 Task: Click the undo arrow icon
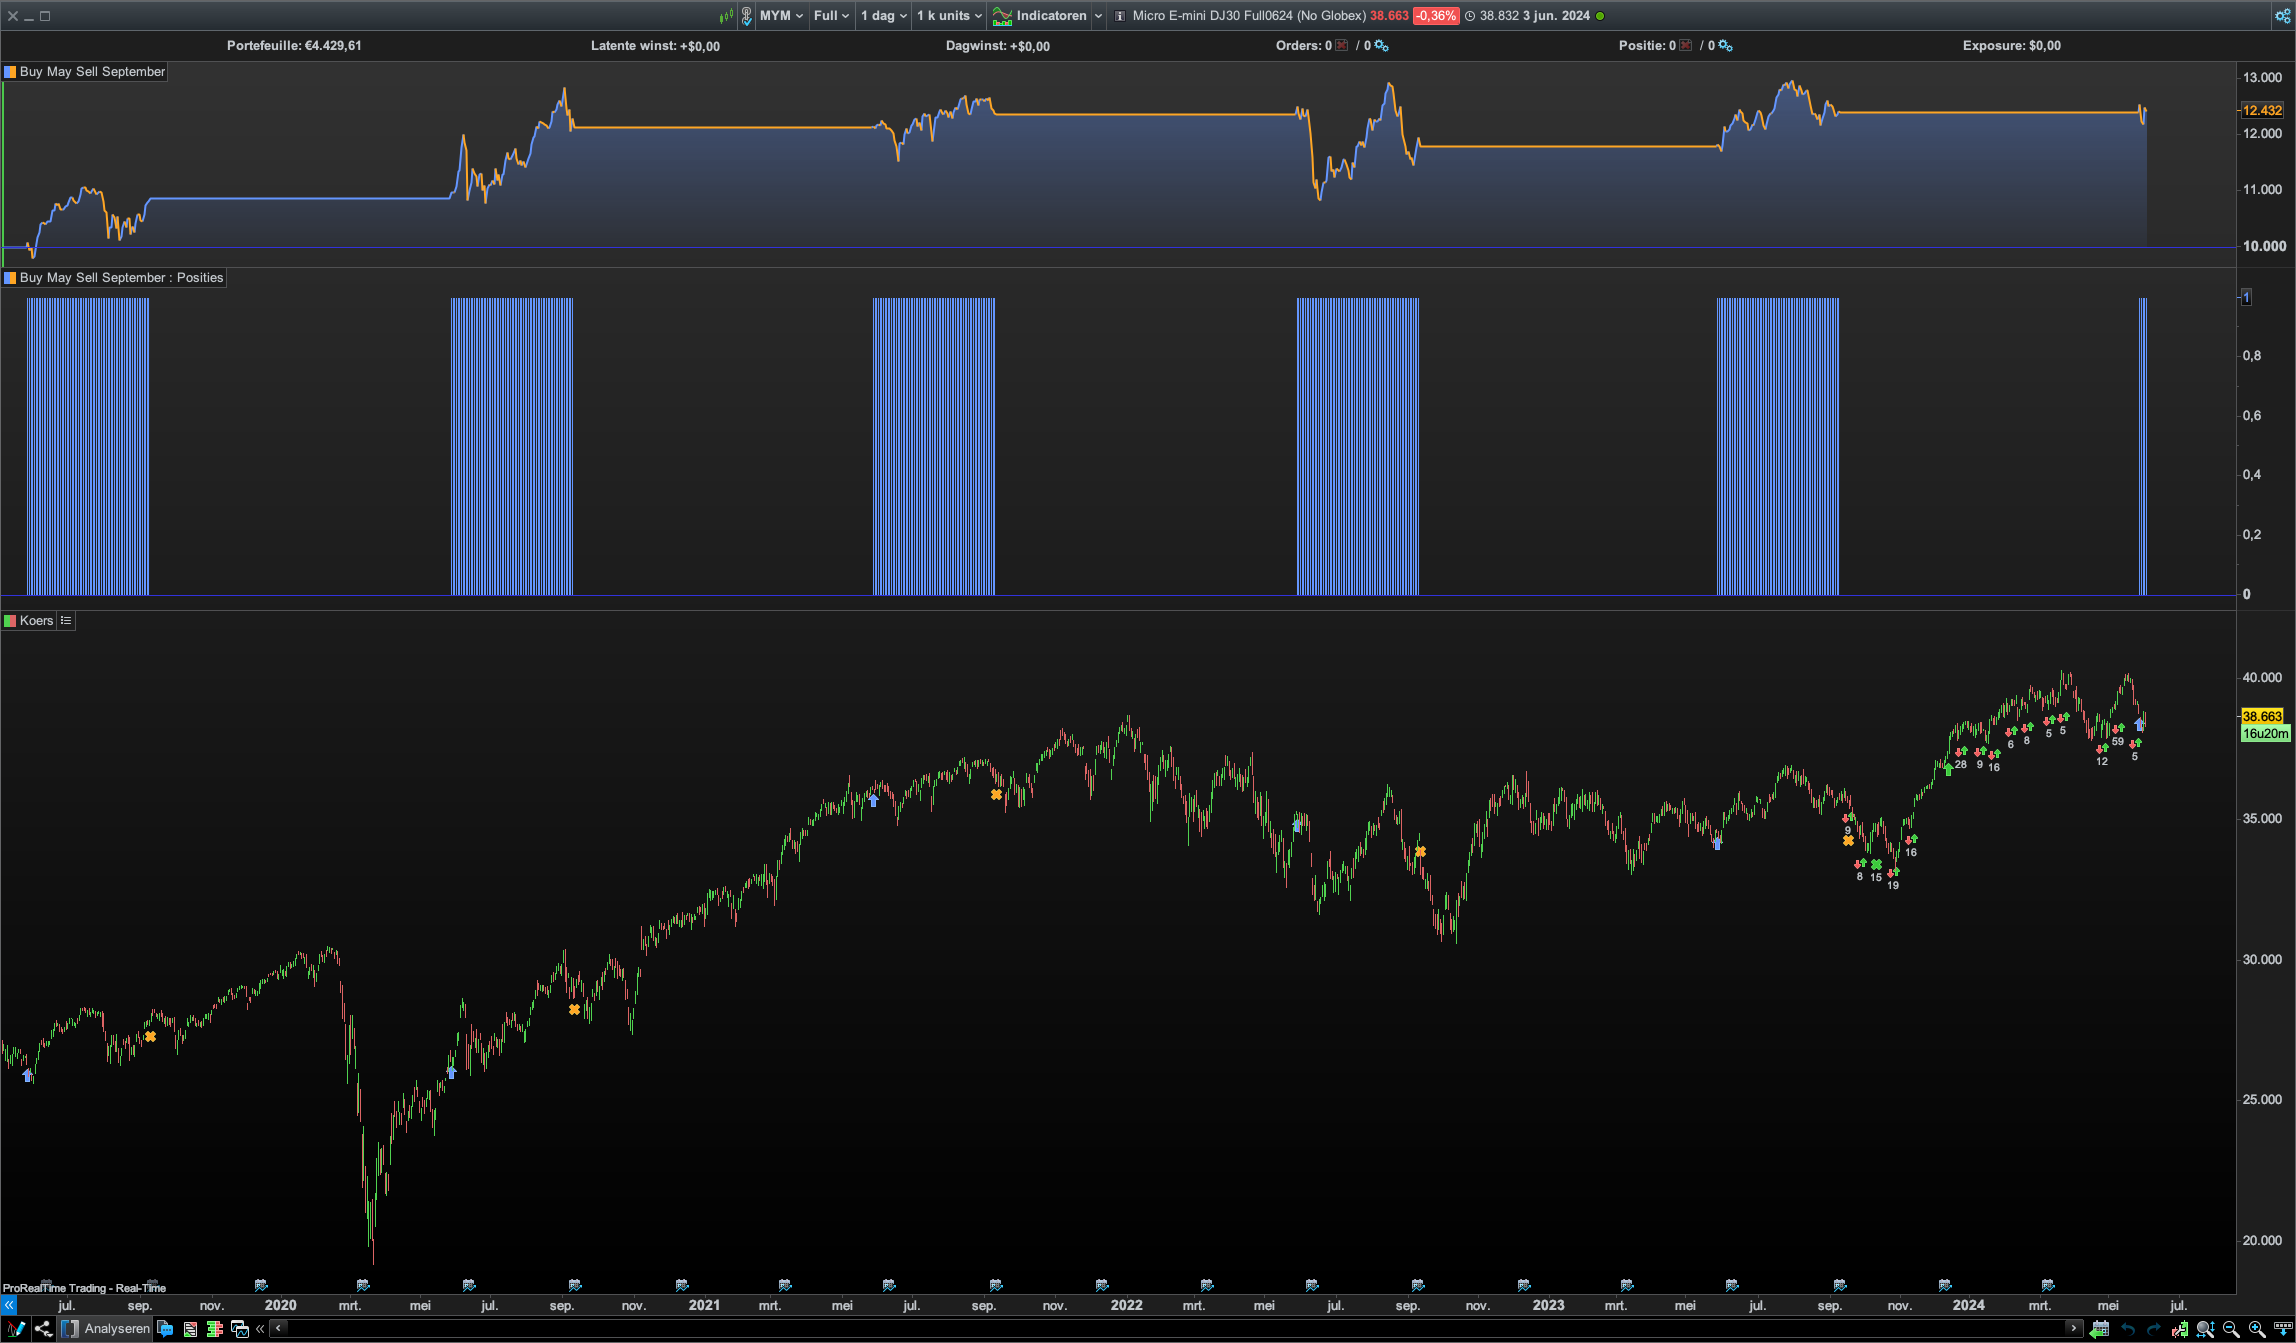click(x=2127, y=1329)
